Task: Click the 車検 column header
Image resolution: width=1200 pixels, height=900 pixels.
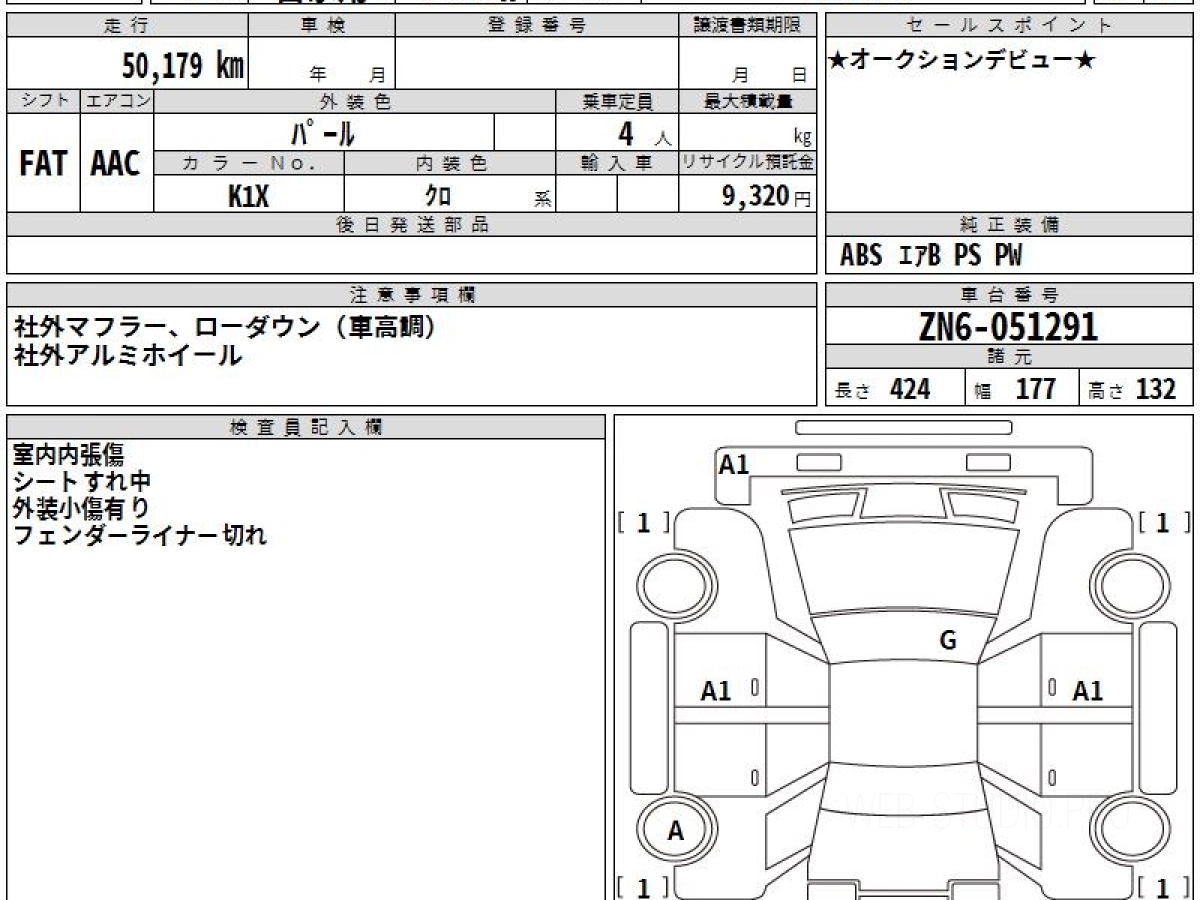Action: point(323,26)
